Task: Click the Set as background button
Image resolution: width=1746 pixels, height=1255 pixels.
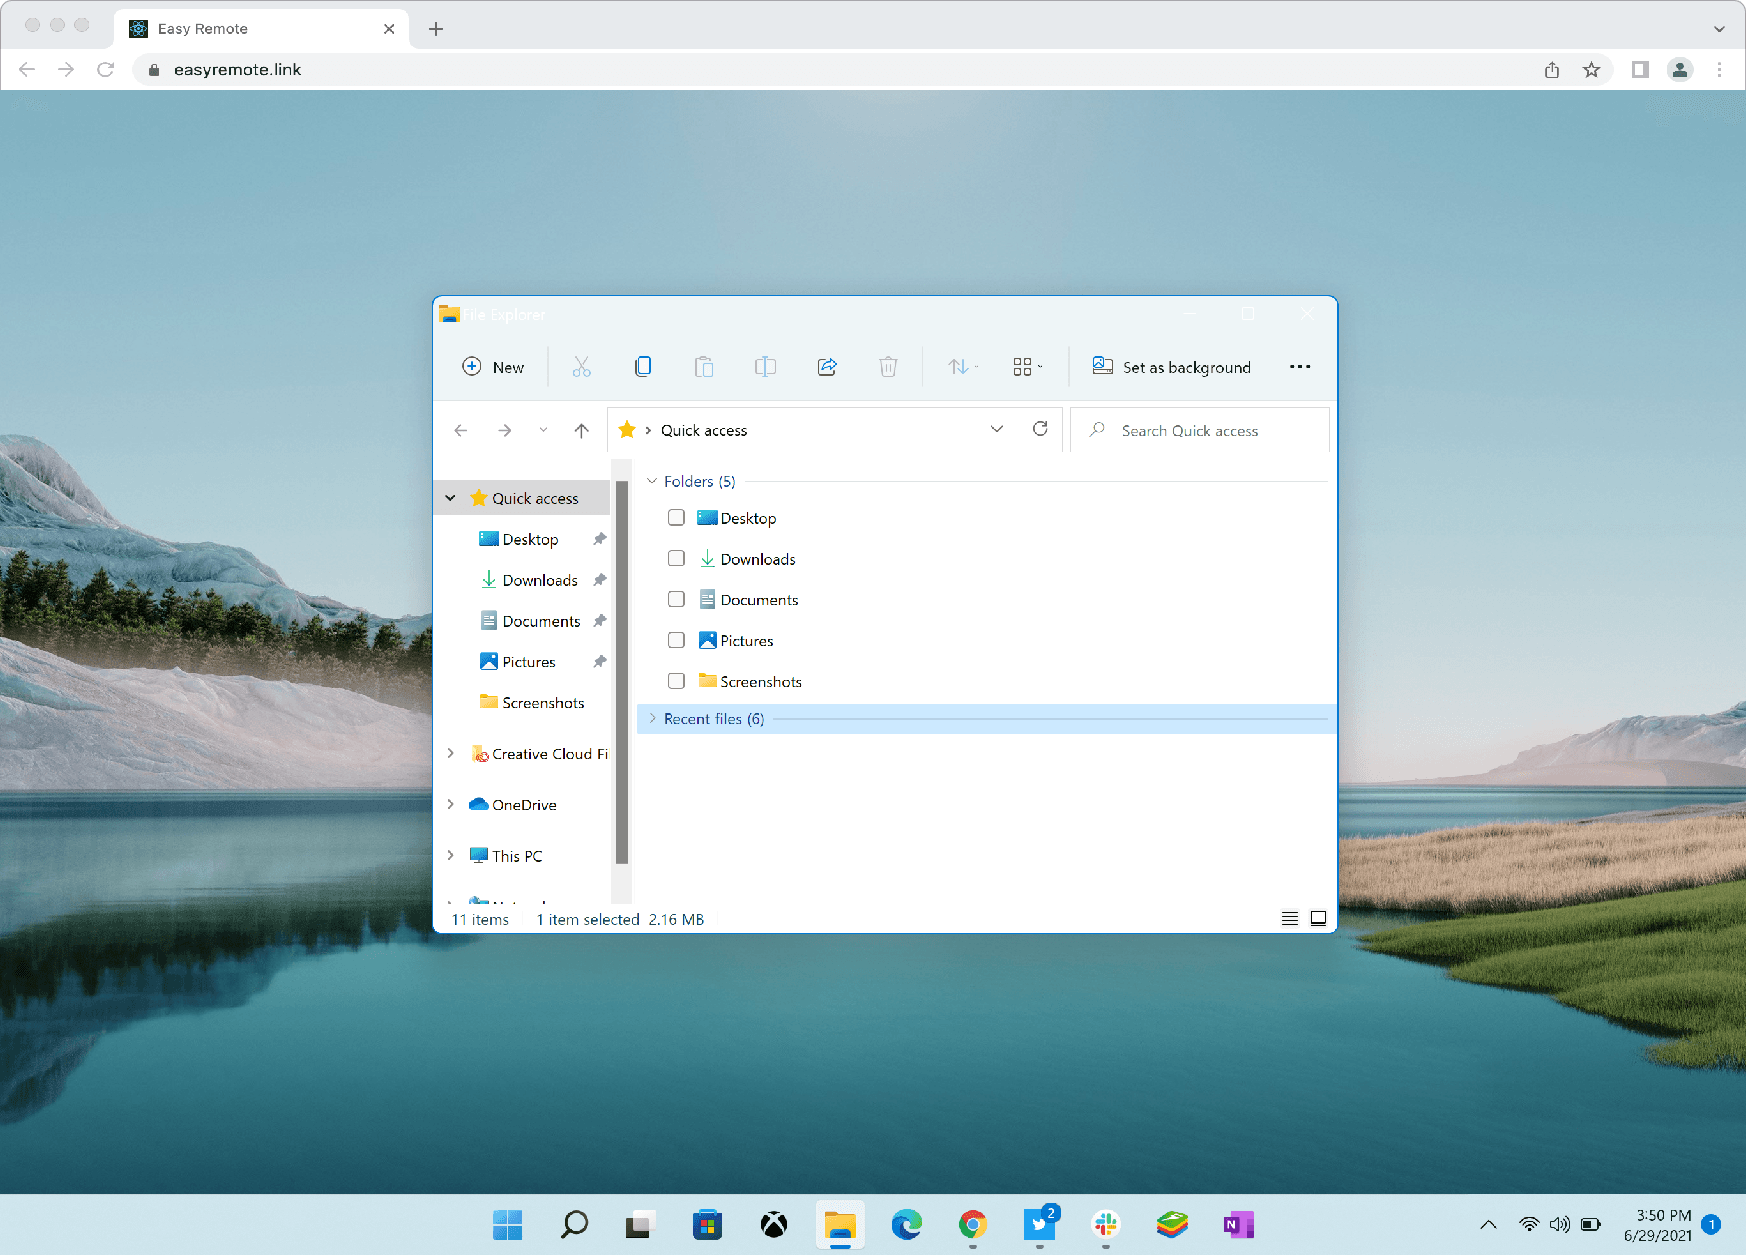Action: point(1171,366)
